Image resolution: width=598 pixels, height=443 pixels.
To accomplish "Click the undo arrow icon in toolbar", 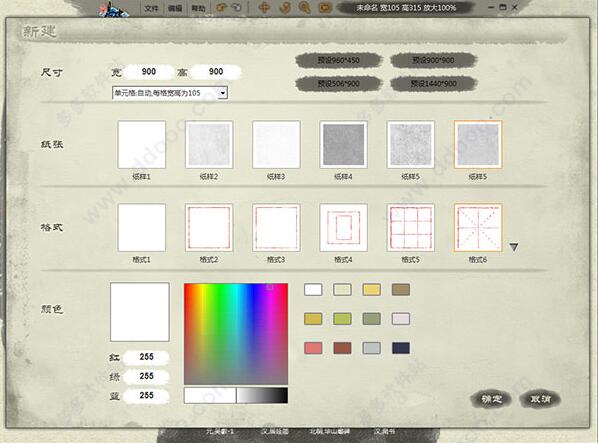I will tap(220, 7).
